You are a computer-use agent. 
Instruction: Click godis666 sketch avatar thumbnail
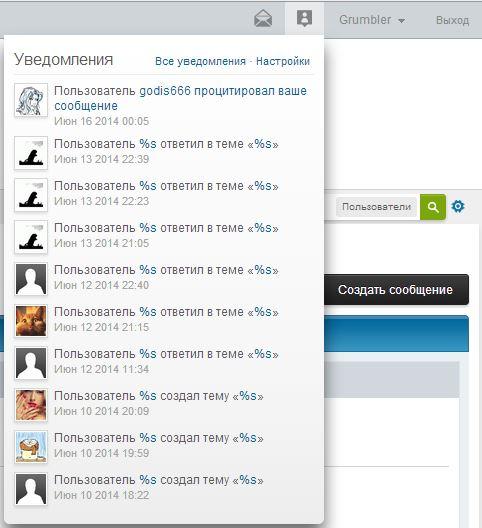click(x=31, y=100)
